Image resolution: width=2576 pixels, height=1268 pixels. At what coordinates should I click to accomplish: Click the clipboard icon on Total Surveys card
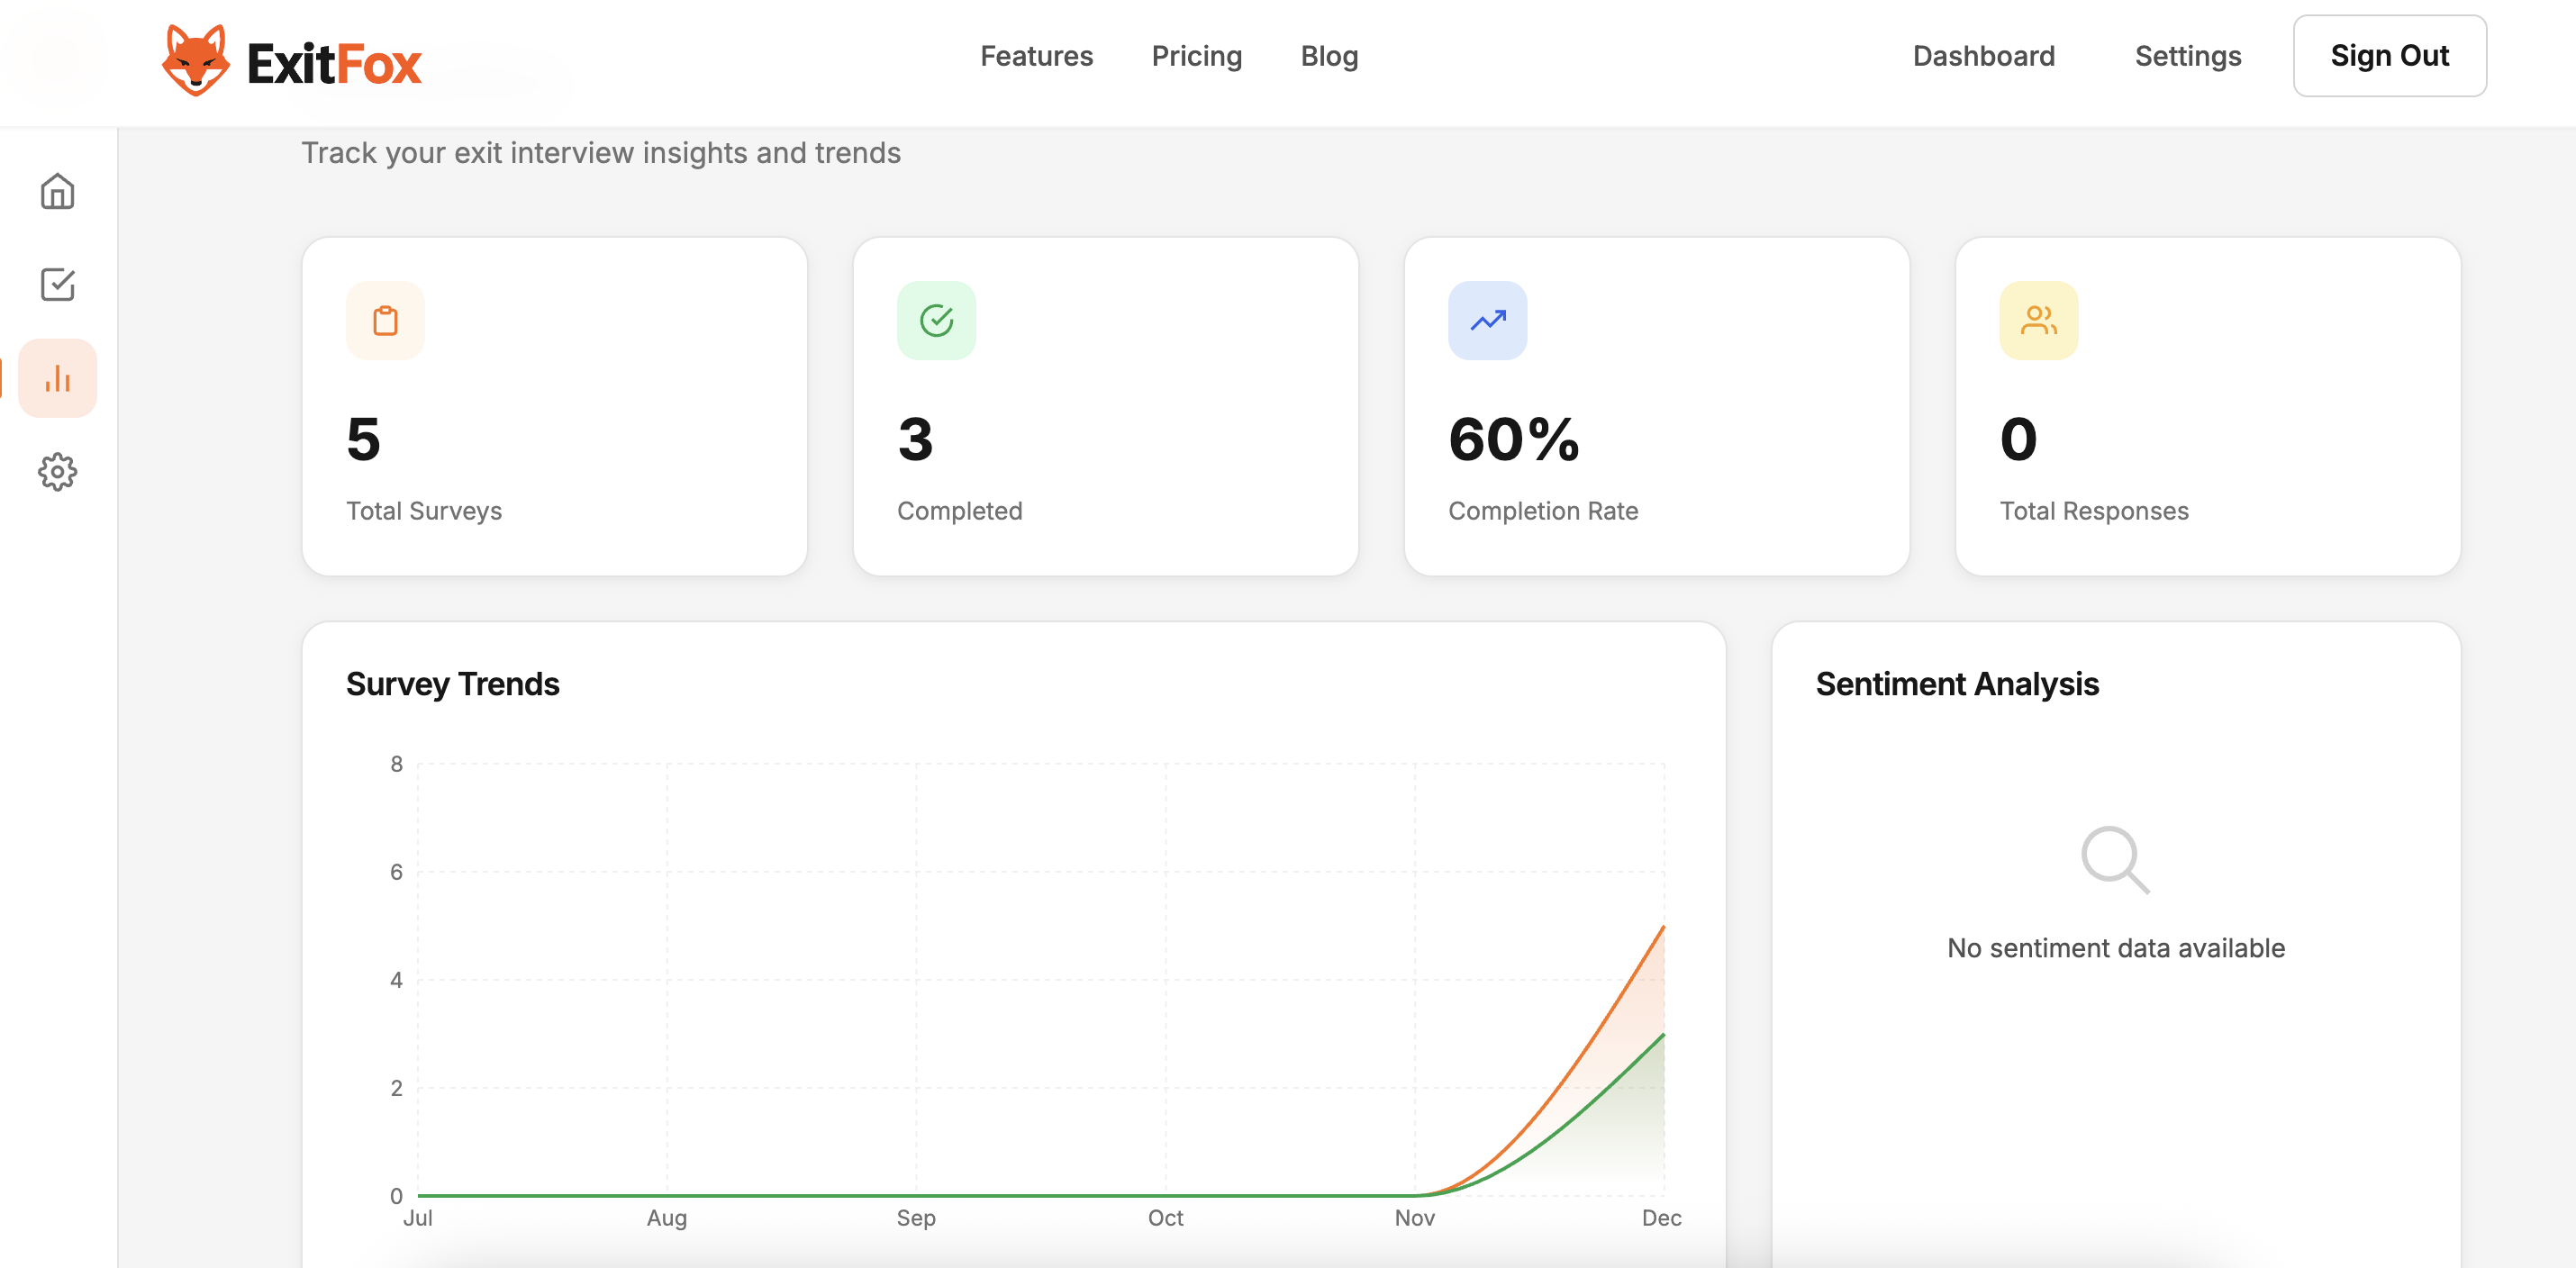point(385,320)
